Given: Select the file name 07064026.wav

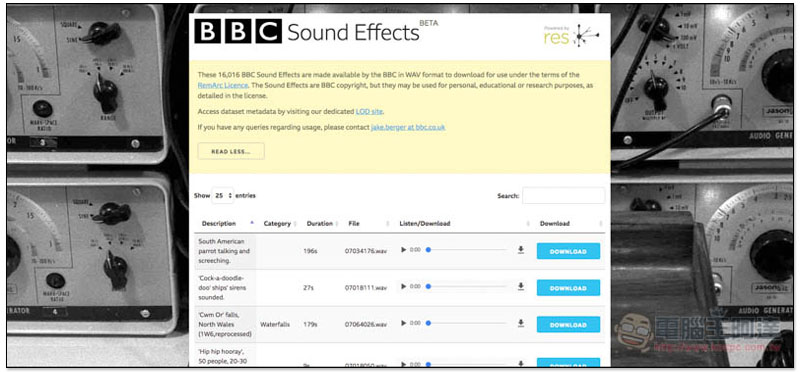Looking at the screenshot, I should [365, 325].
